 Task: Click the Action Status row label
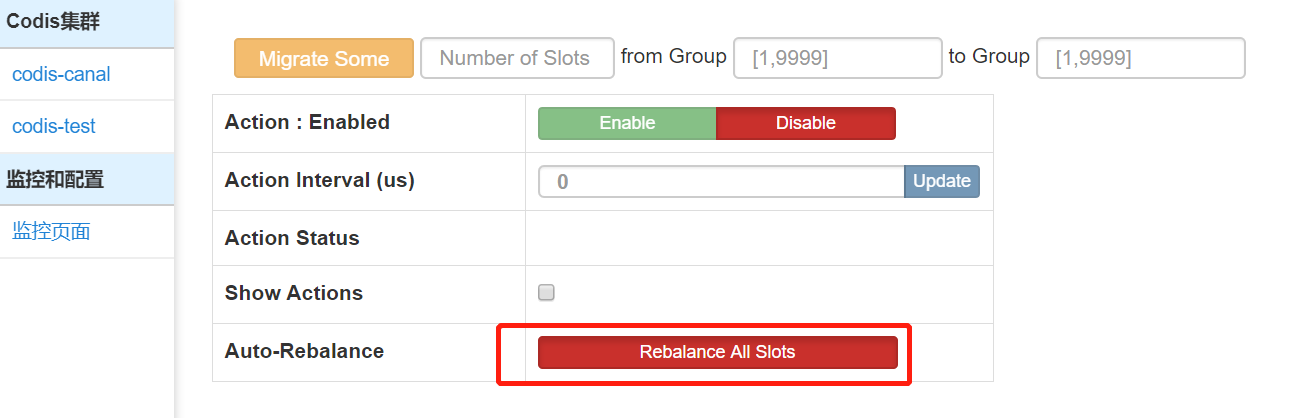(x=292, y=238)
